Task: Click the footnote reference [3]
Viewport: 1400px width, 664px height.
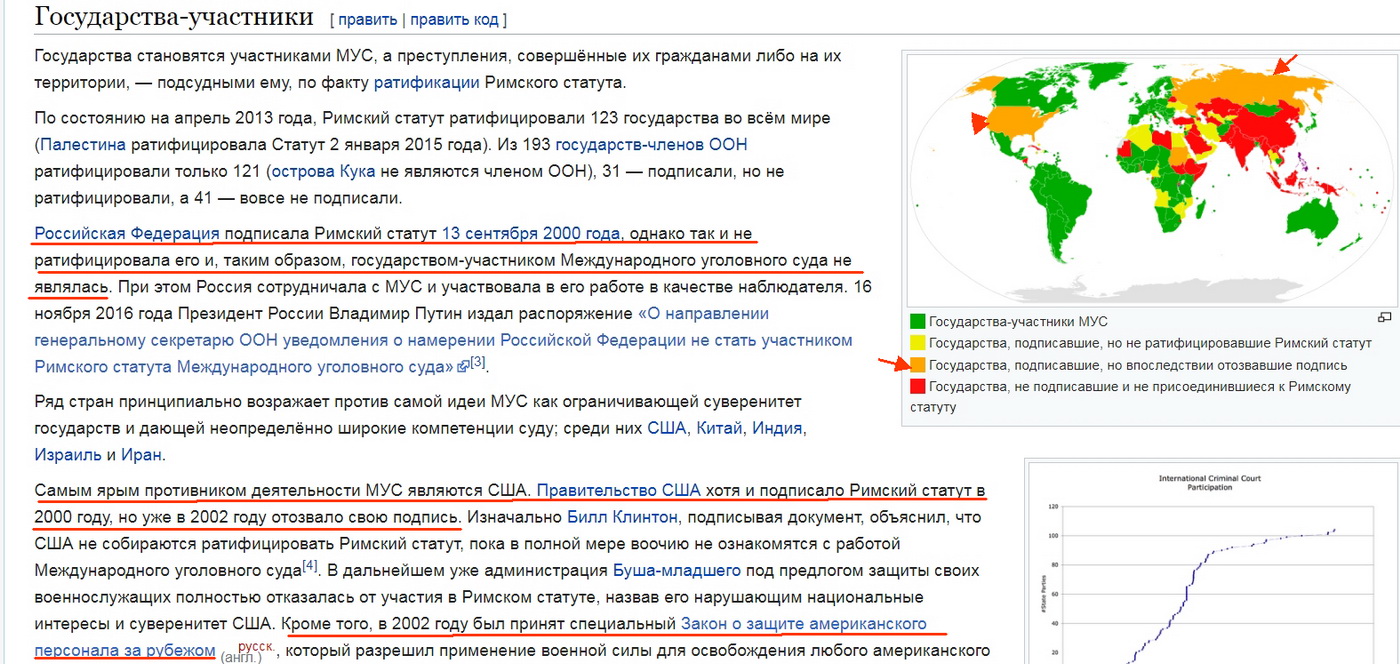Action: click(478, 361)
